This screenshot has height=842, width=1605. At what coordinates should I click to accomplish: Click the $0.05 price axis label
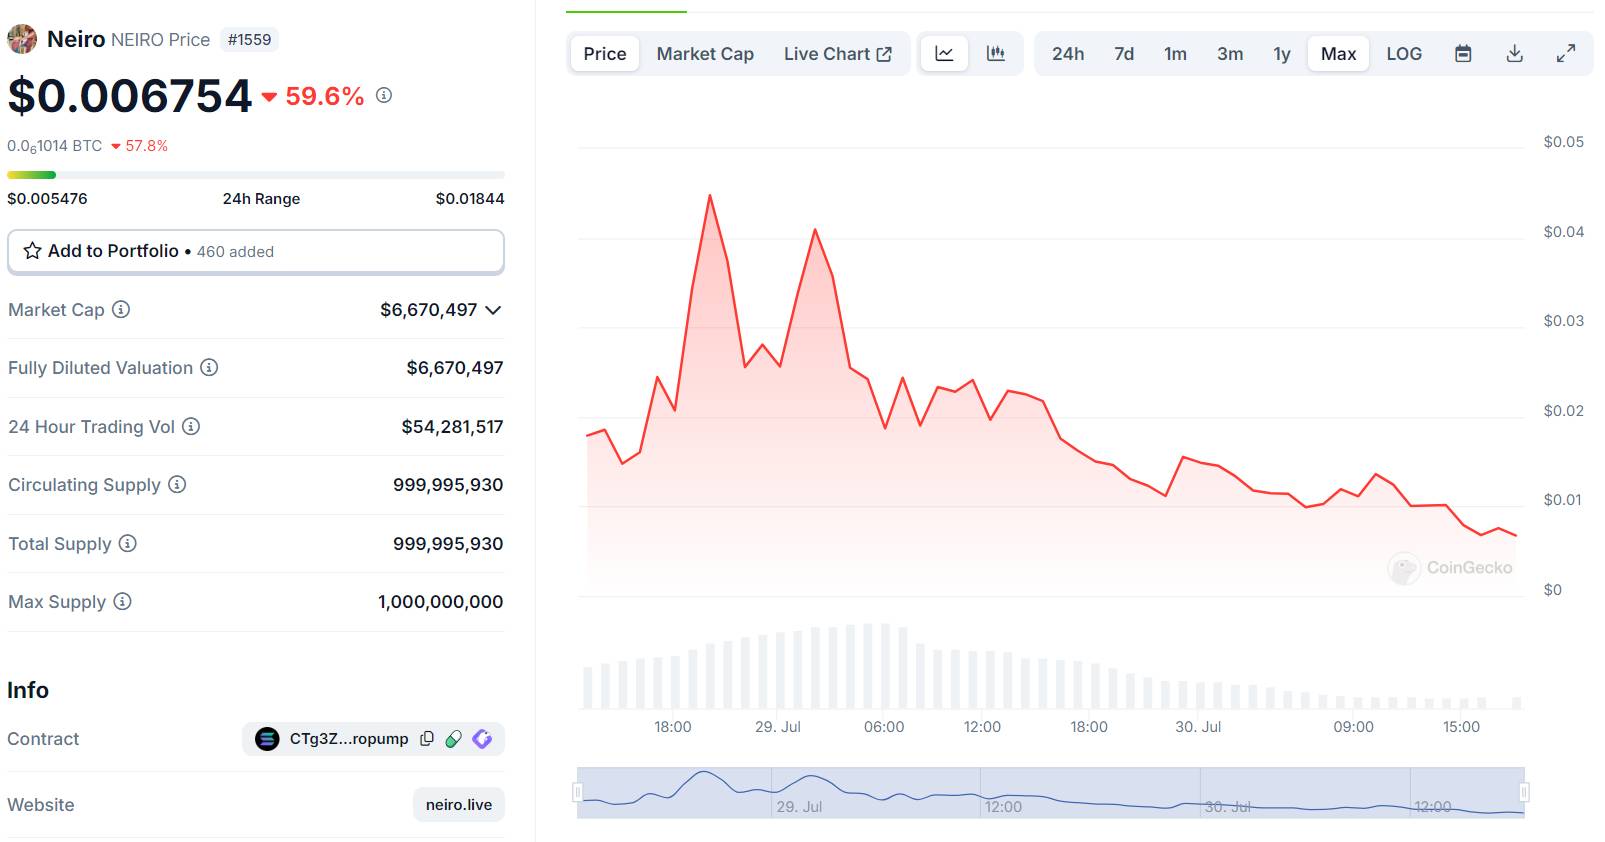click(x=1564, y=142)
